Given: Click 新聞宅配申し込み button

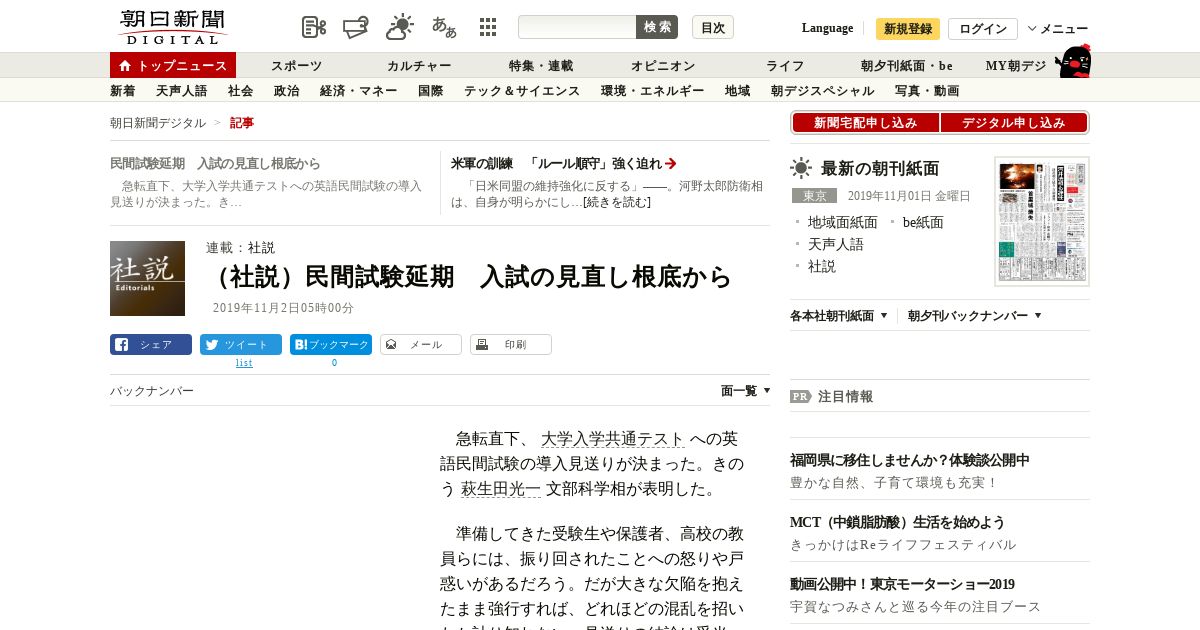Looking at the screenshot, I should tap(865, 123).
